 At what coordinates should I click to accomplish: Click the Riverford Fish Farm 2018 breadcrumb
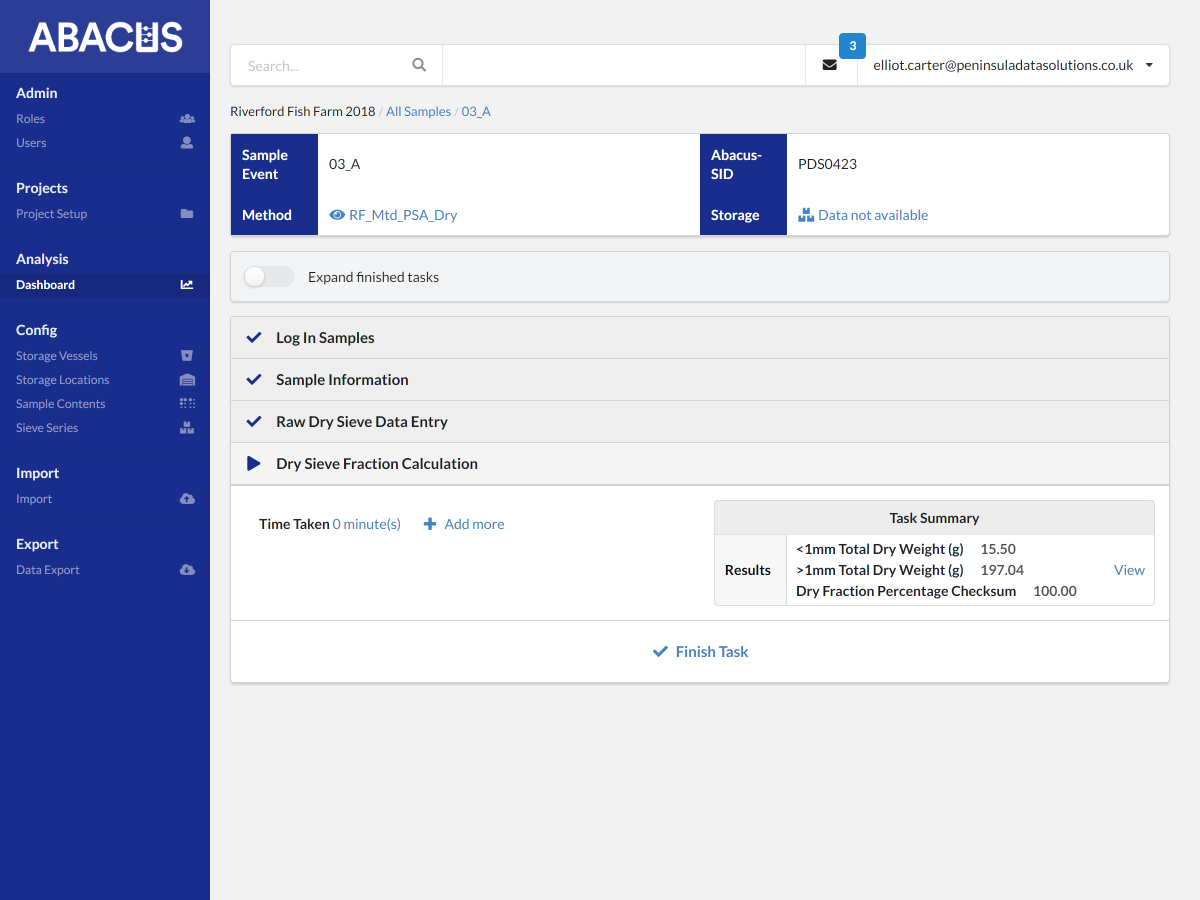click(303, 111)
